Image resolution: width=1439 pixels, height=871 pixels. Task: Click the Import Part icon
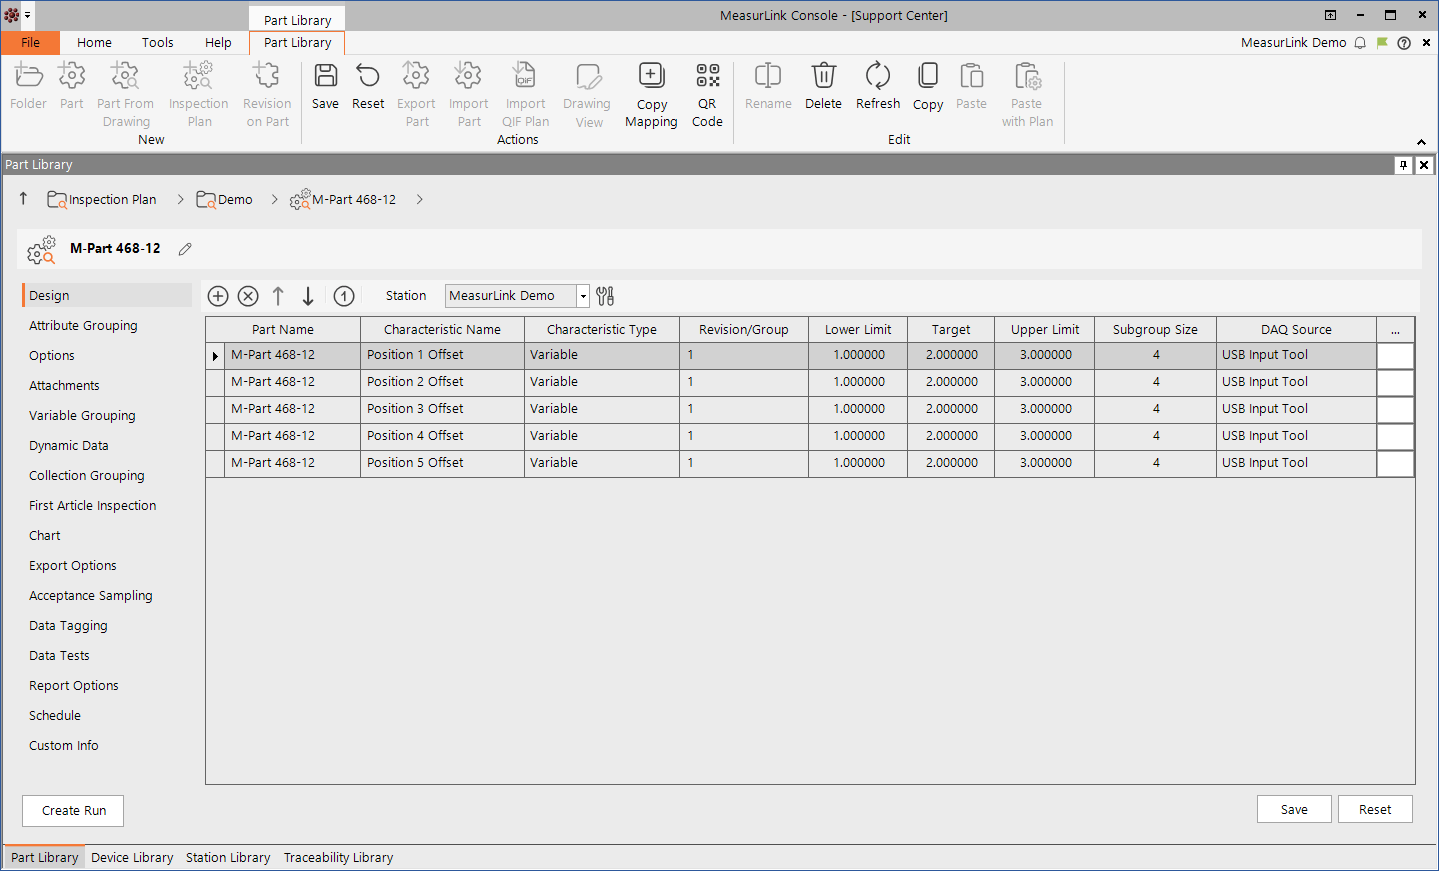468,76
